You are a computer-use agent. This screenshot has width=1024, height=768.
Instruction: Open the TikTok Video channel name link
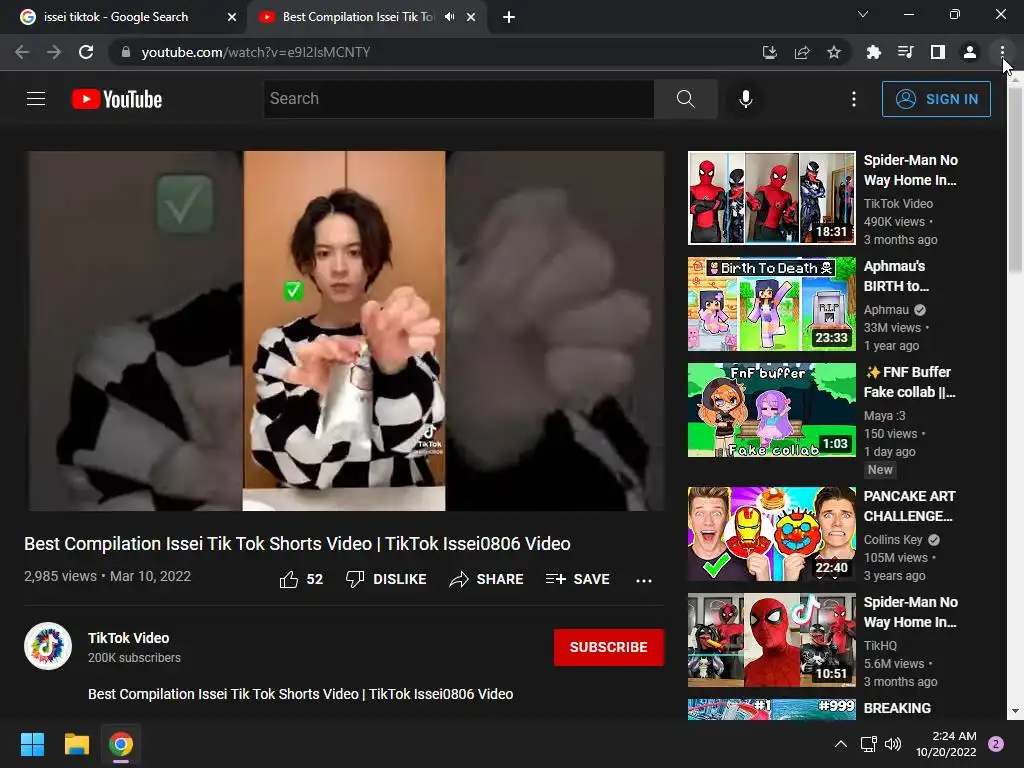pos(129,638)
